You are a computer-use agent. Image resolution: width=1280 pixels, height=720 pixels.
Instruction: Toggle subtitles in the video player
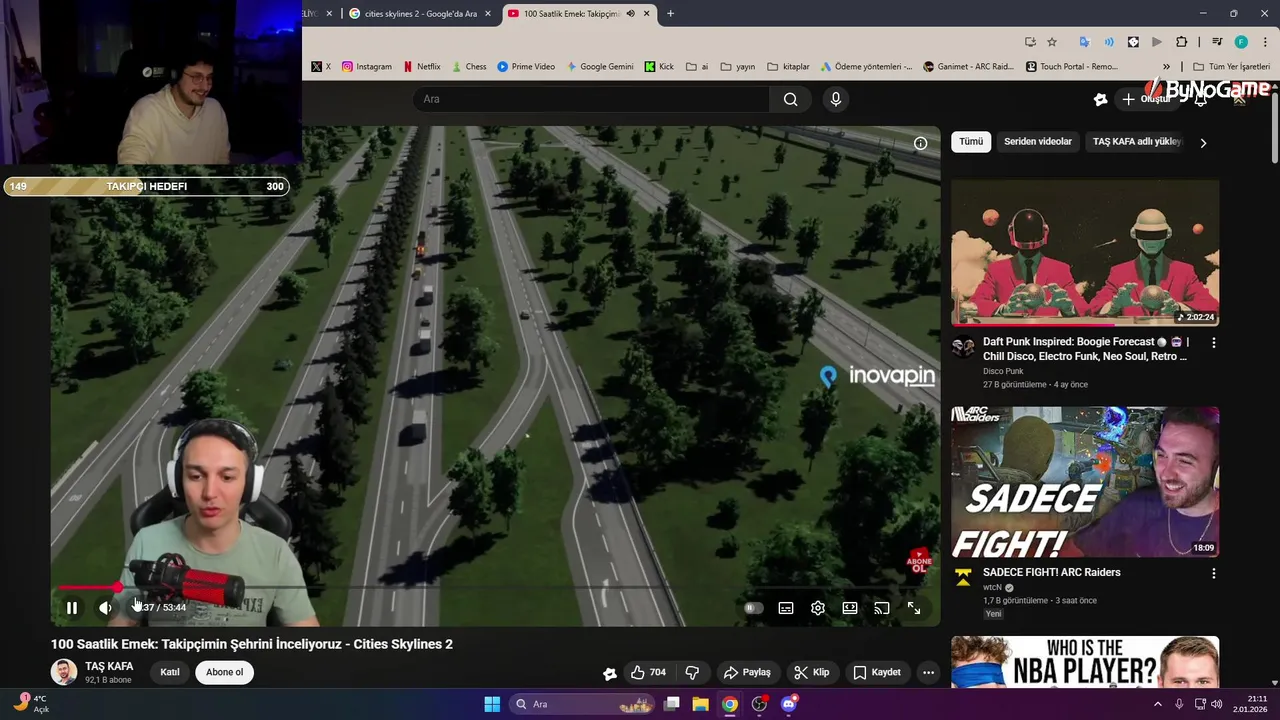point(786,608)
